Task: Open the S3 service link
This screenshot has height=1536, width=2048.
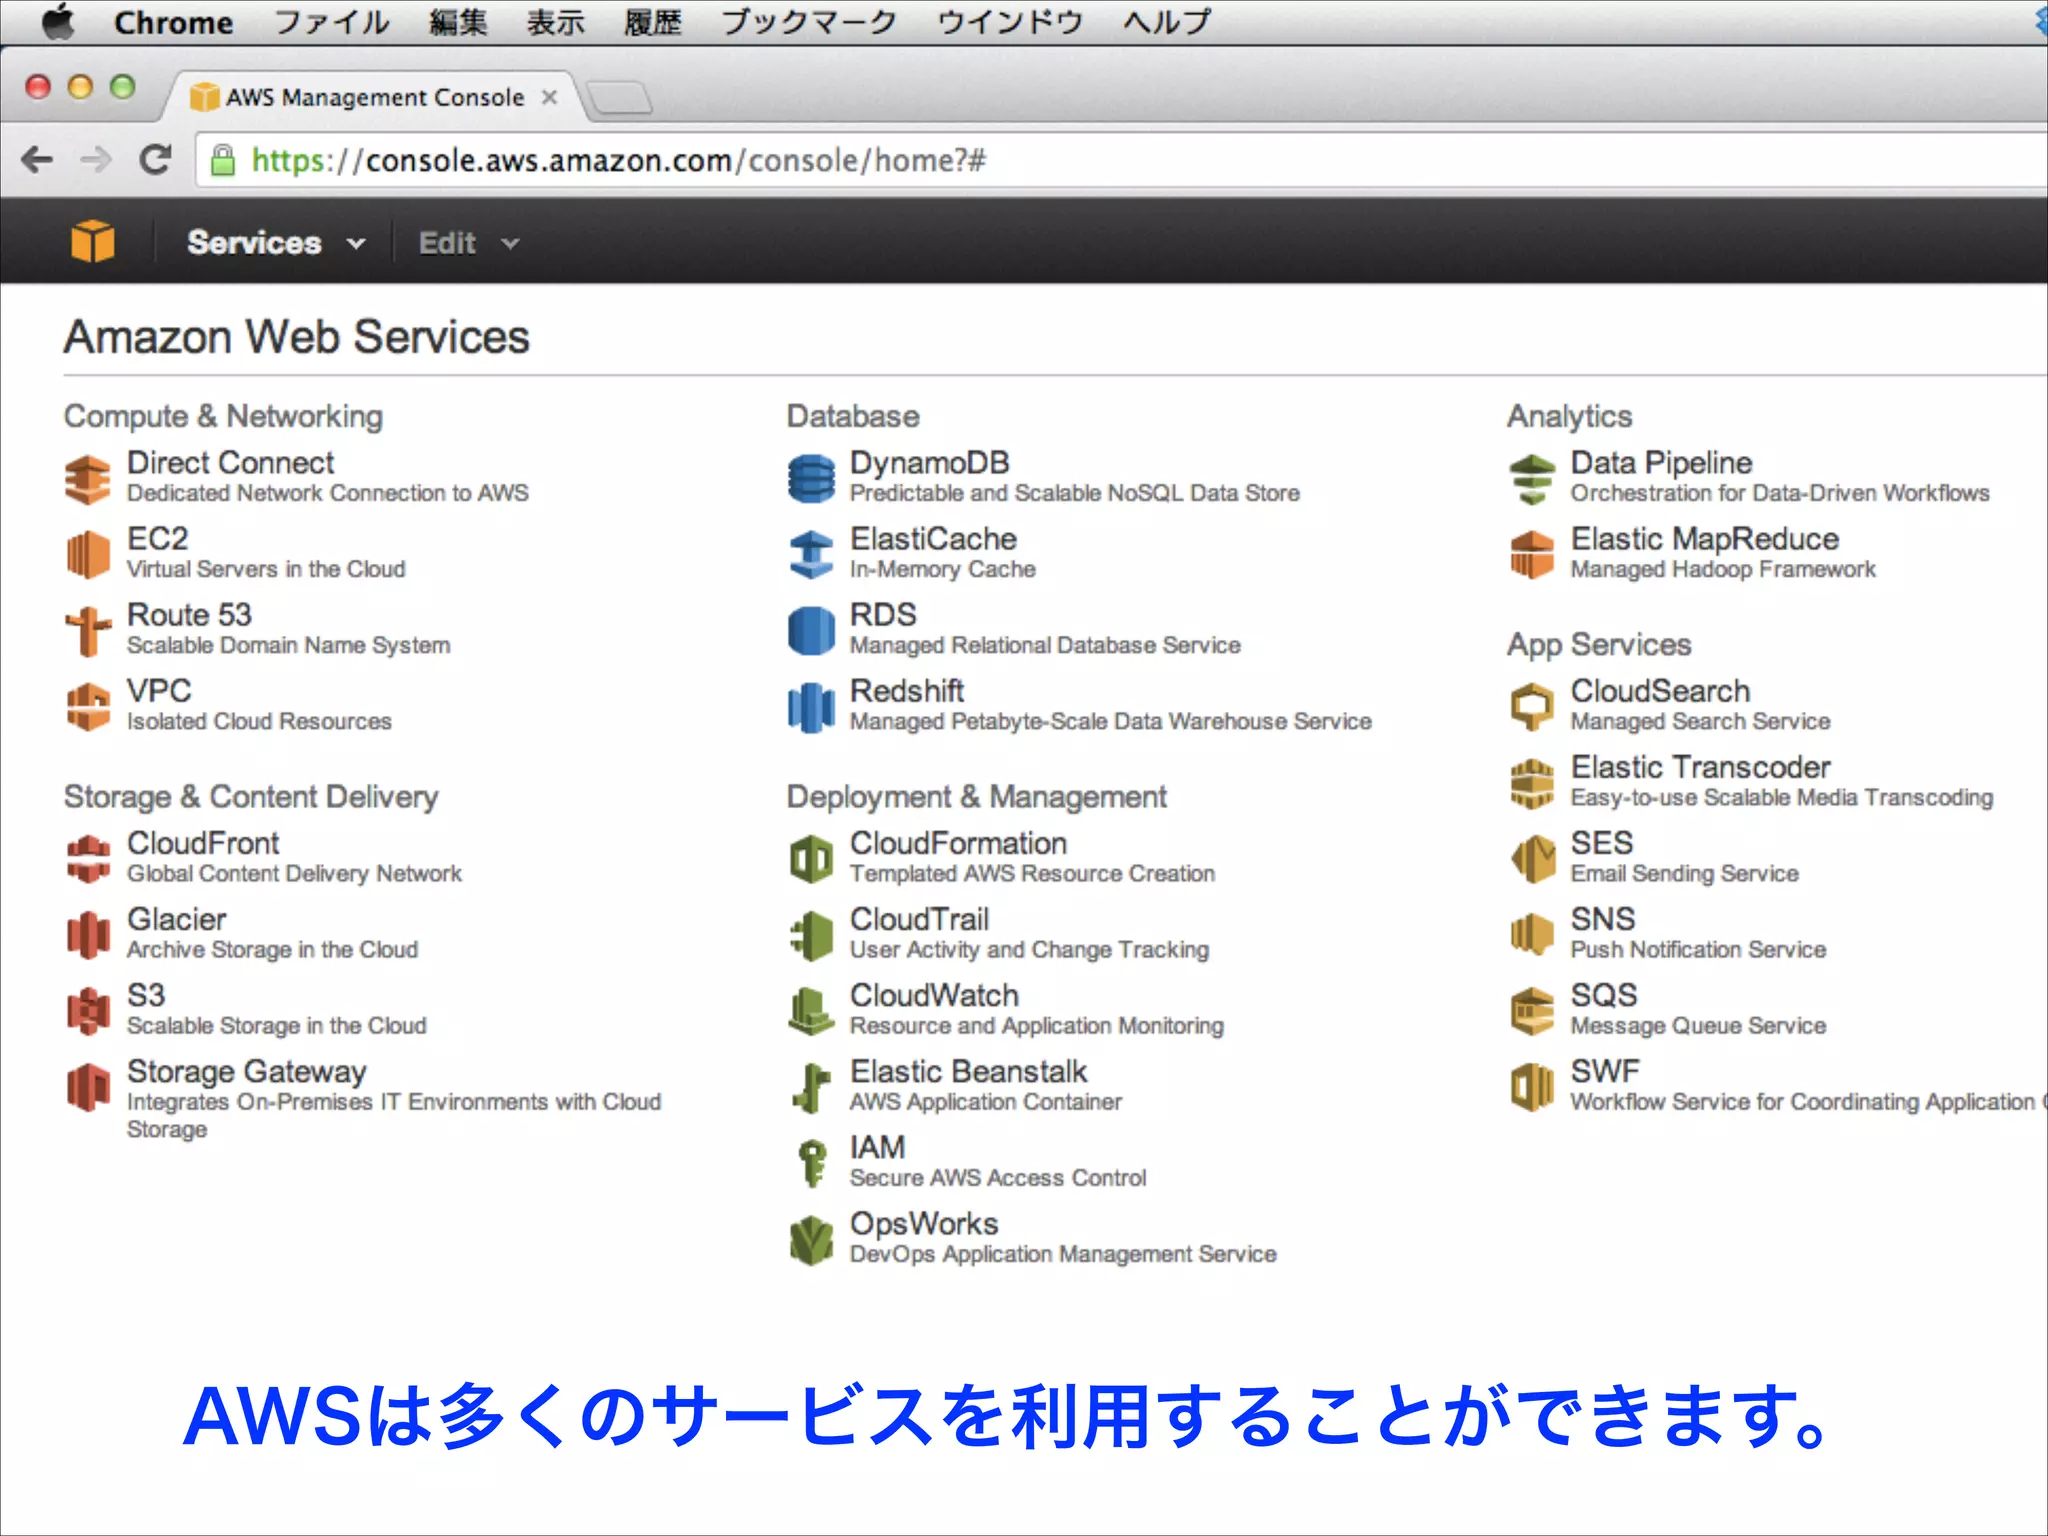Action: pos(146,995)
